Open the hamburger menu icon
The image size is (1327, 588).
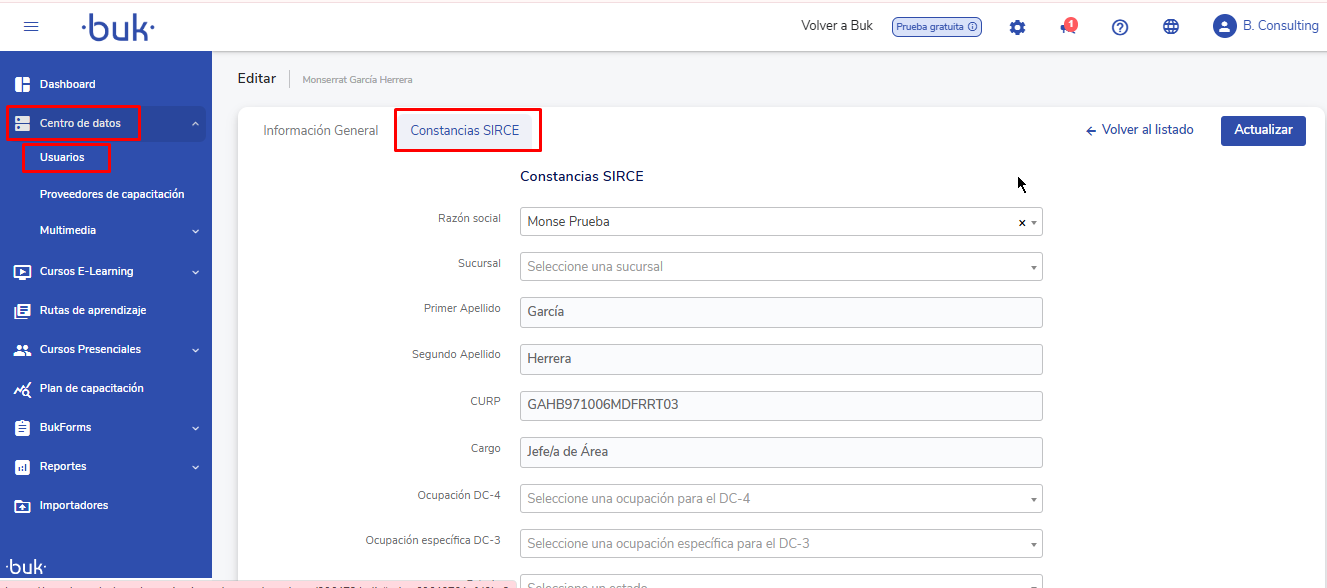pyautogui.click(x=31, y=27)
